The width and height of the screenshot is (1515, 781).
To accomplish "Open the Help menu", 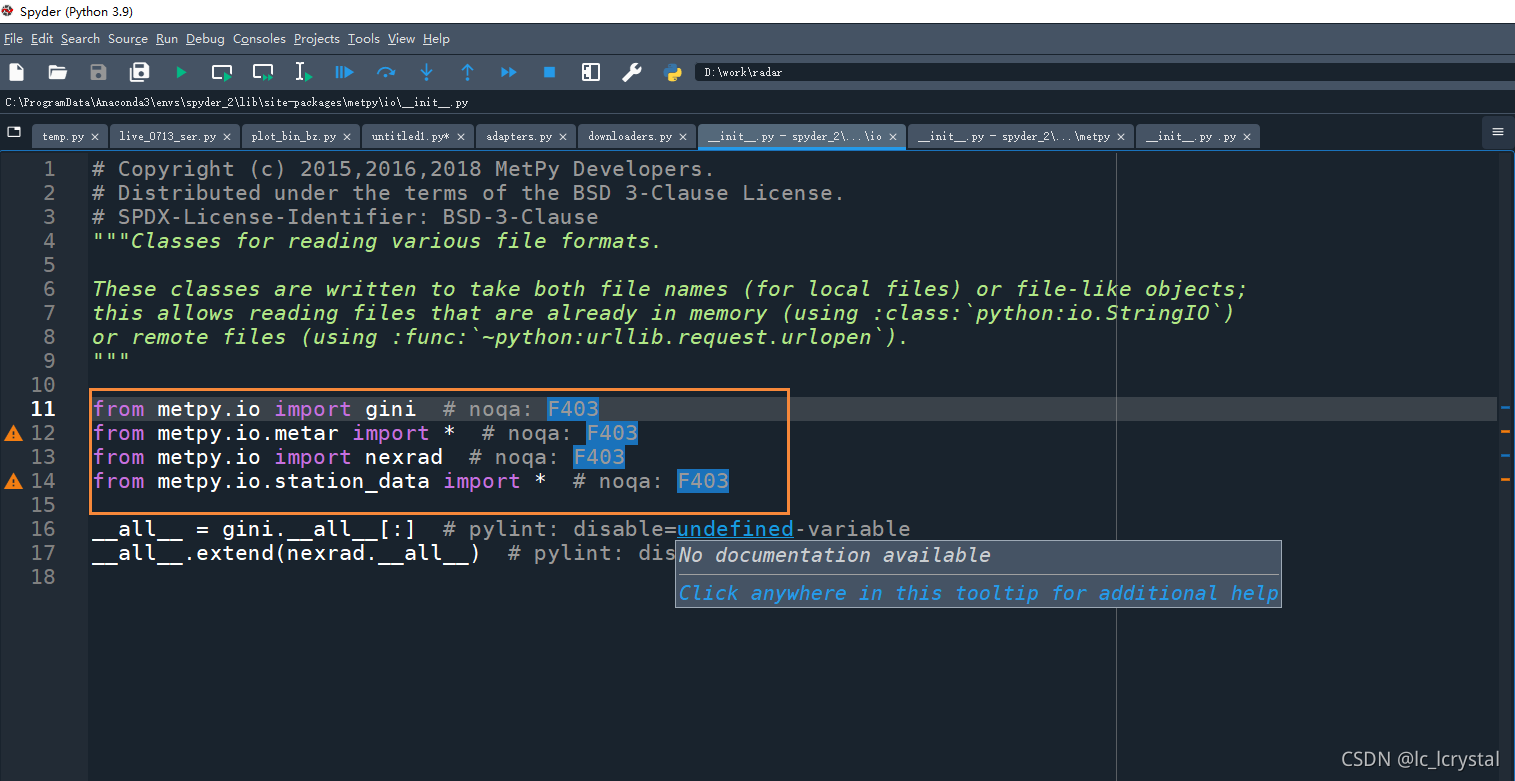I will point(436,39).
